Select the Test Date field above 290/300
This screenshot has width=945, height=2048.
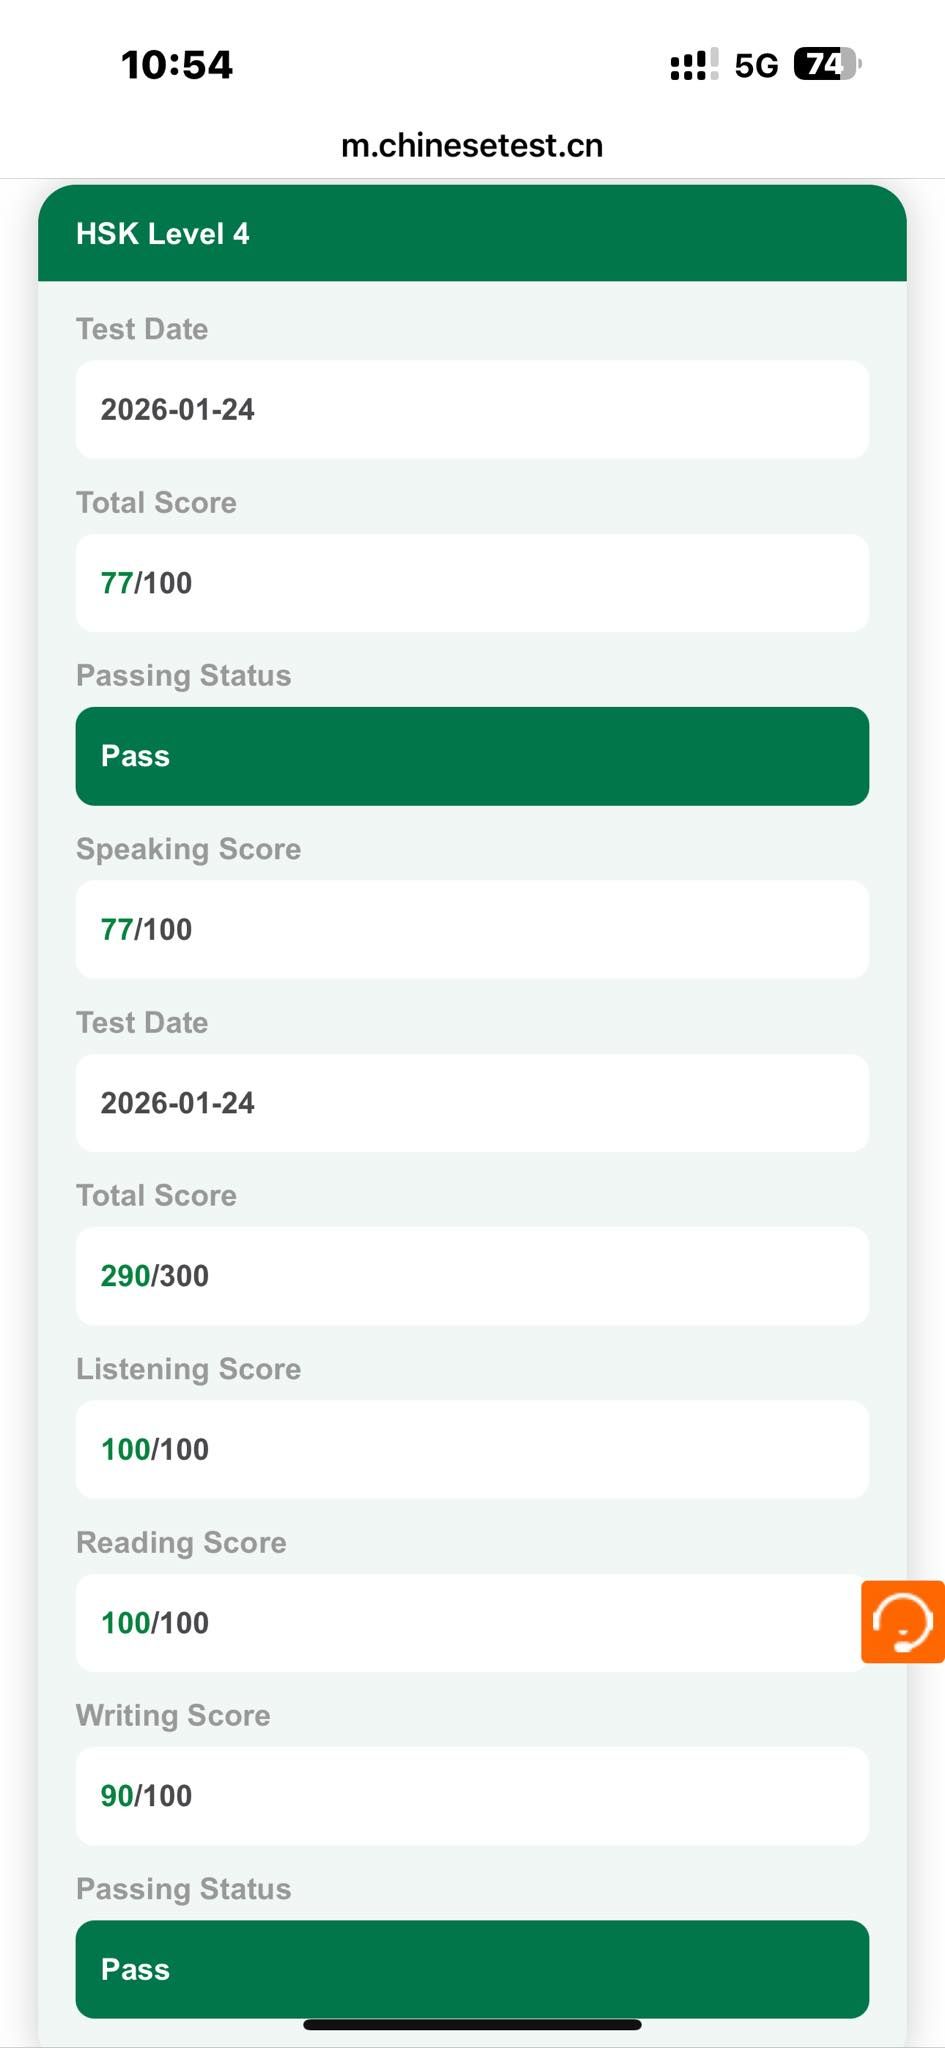pyautogui.click(x=472, y=1103)
